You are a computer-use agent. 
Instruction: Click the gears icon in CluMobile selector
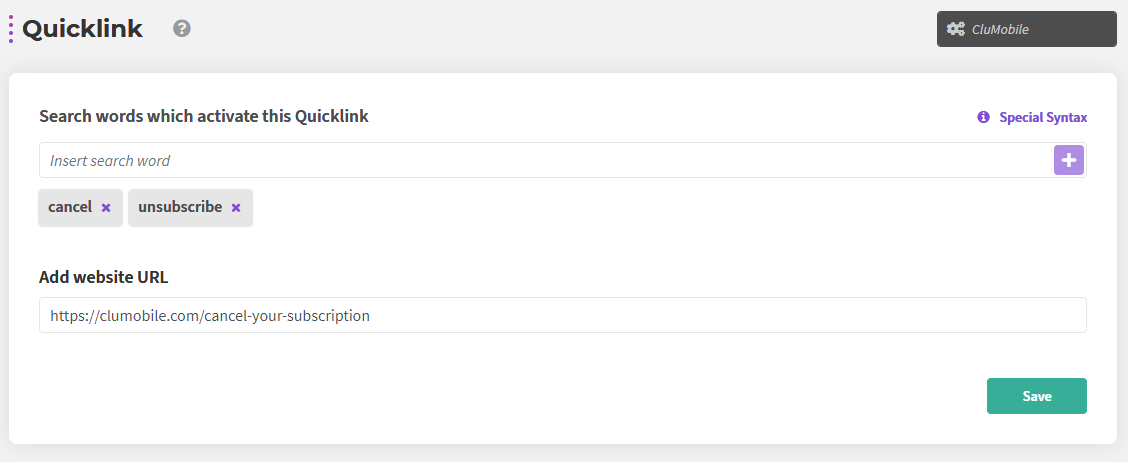955,29
